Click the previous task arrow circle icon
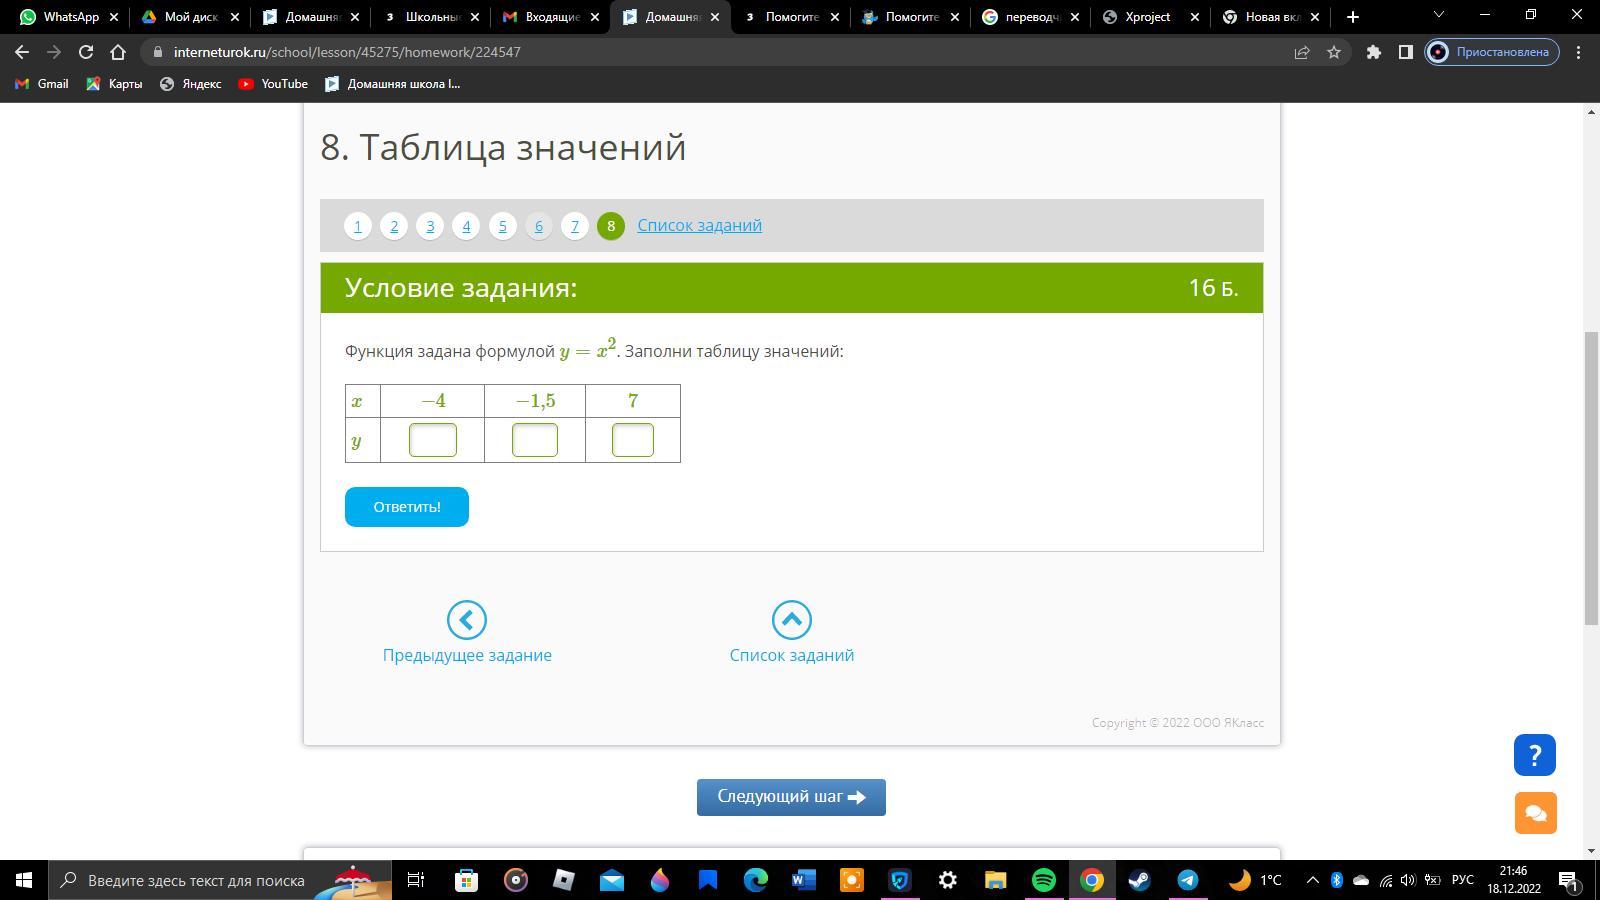 [x=466, y=620]
